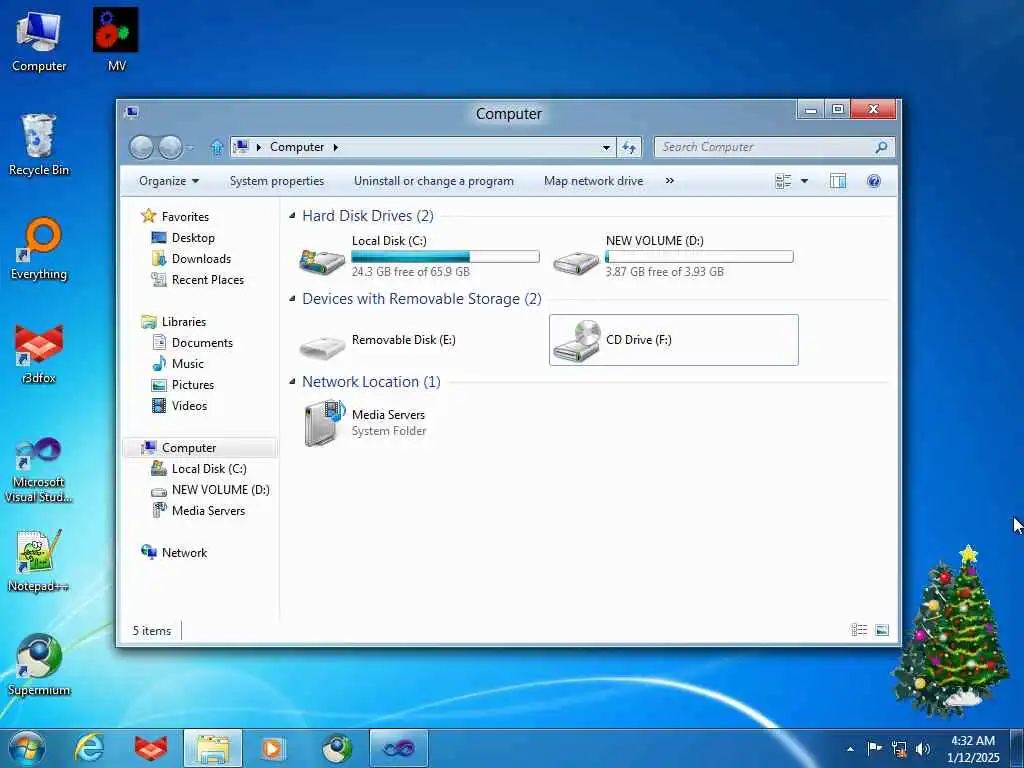1024x768 pixels.
Task: Open Videos library
Action: coord(189,406)
